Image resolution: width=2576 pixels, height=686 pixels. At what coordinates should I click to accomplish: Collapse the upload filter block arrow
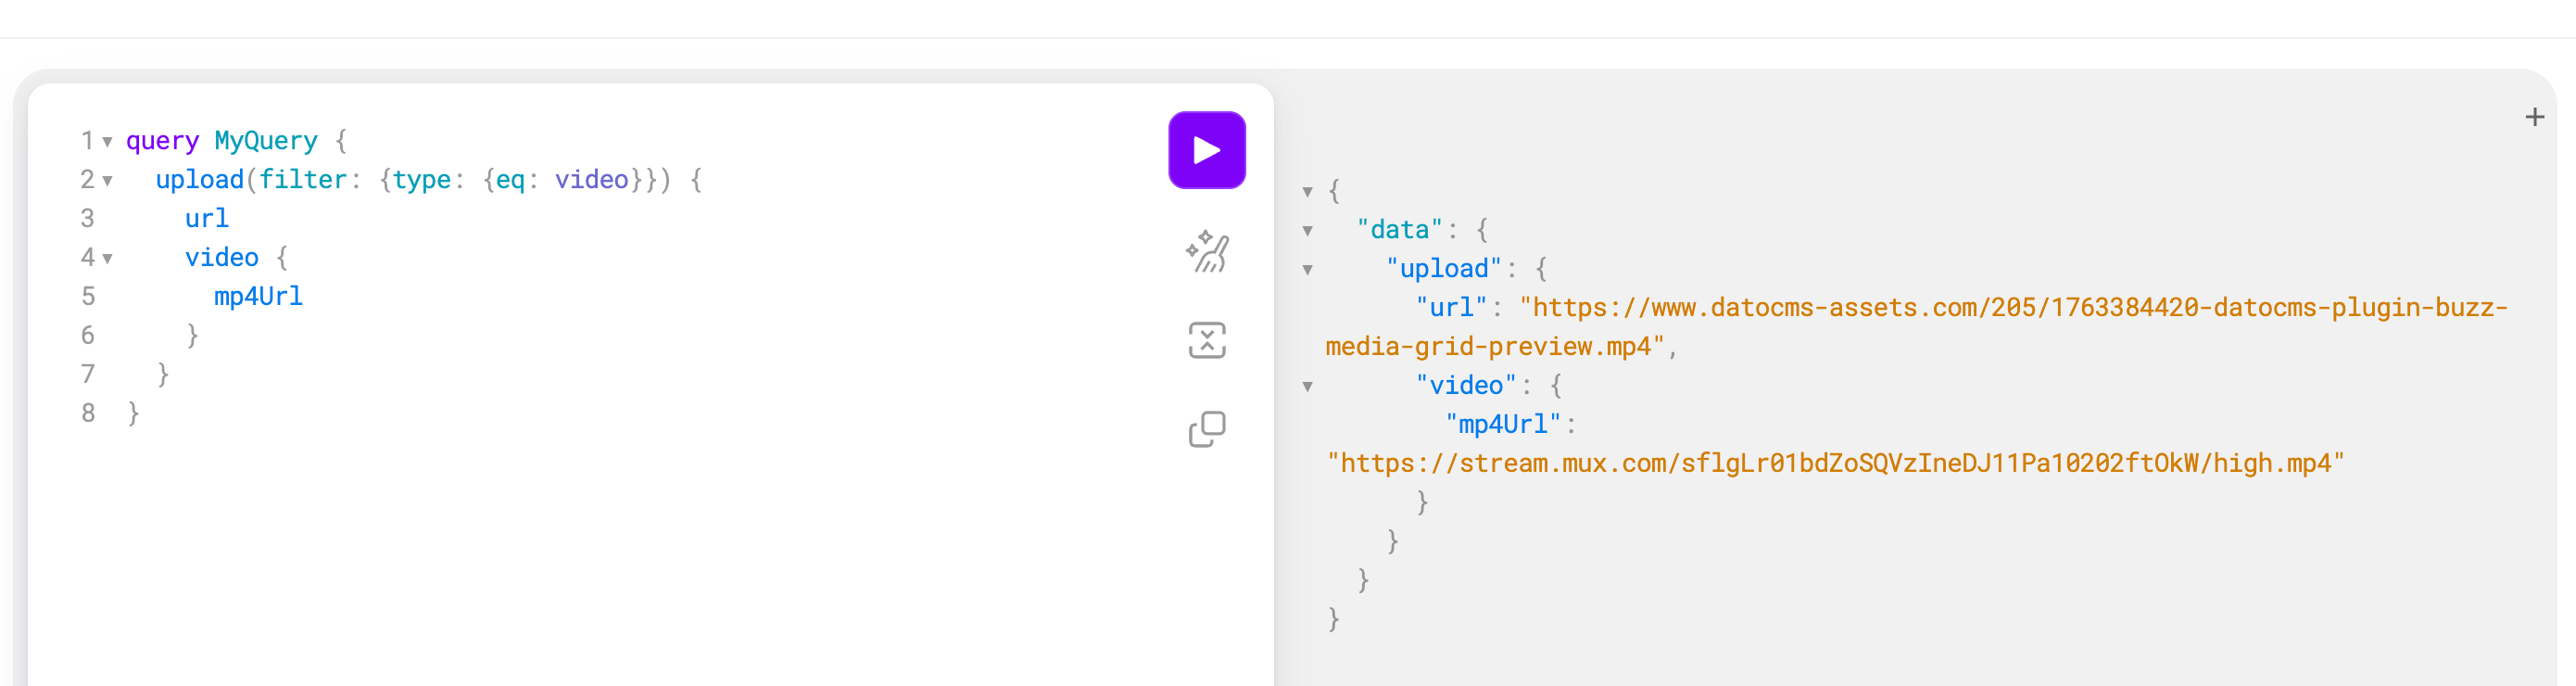(107, 181)
